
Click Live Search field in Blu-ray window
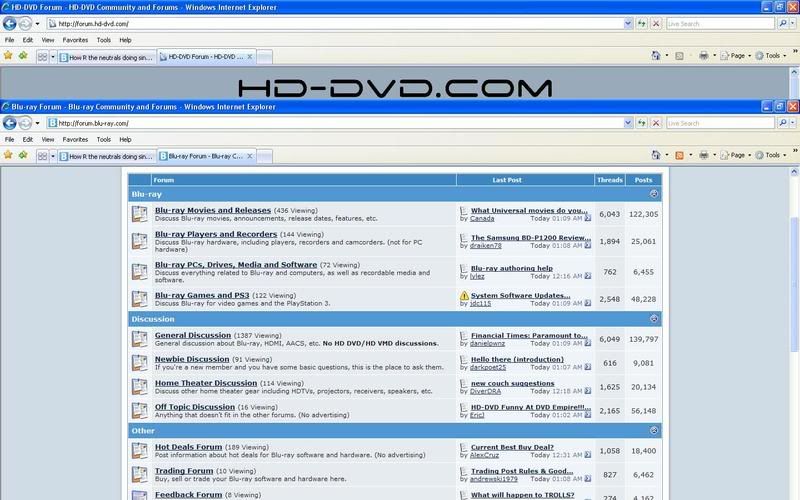(x=720, y=123)
